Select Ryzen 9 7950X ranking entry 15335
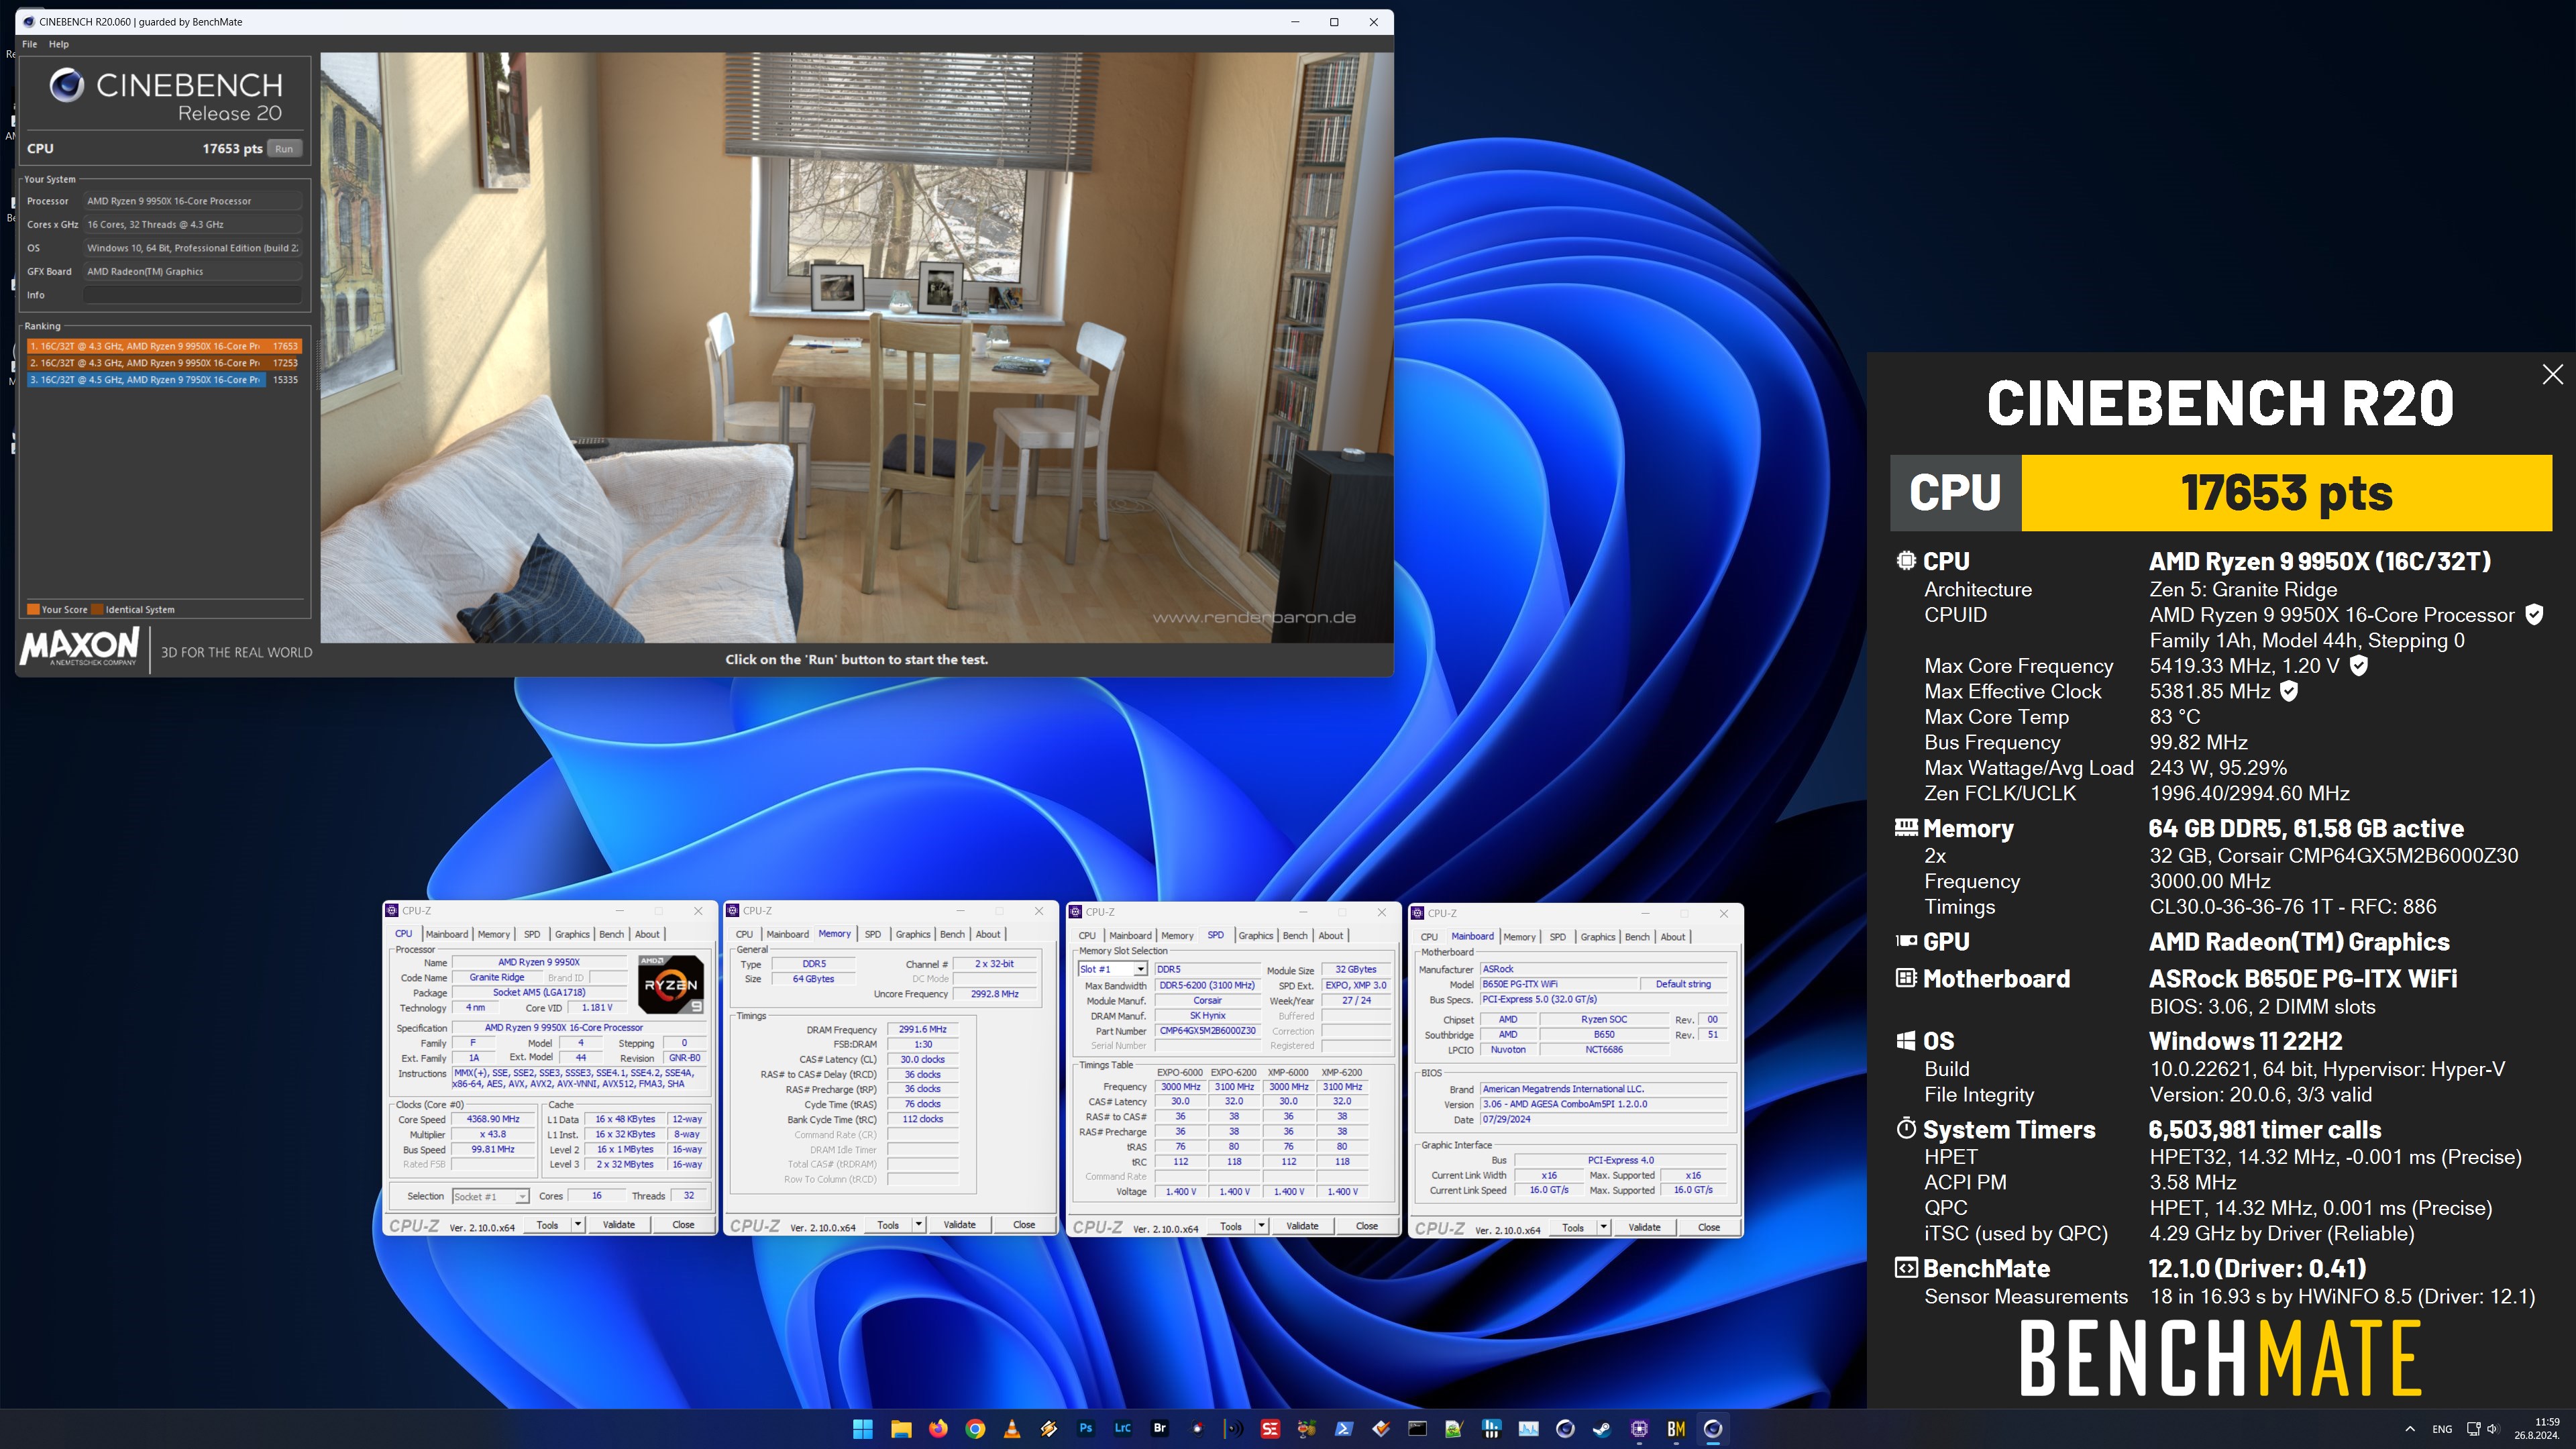This screenshot has width=2576, height=1449. click(164, 380)
